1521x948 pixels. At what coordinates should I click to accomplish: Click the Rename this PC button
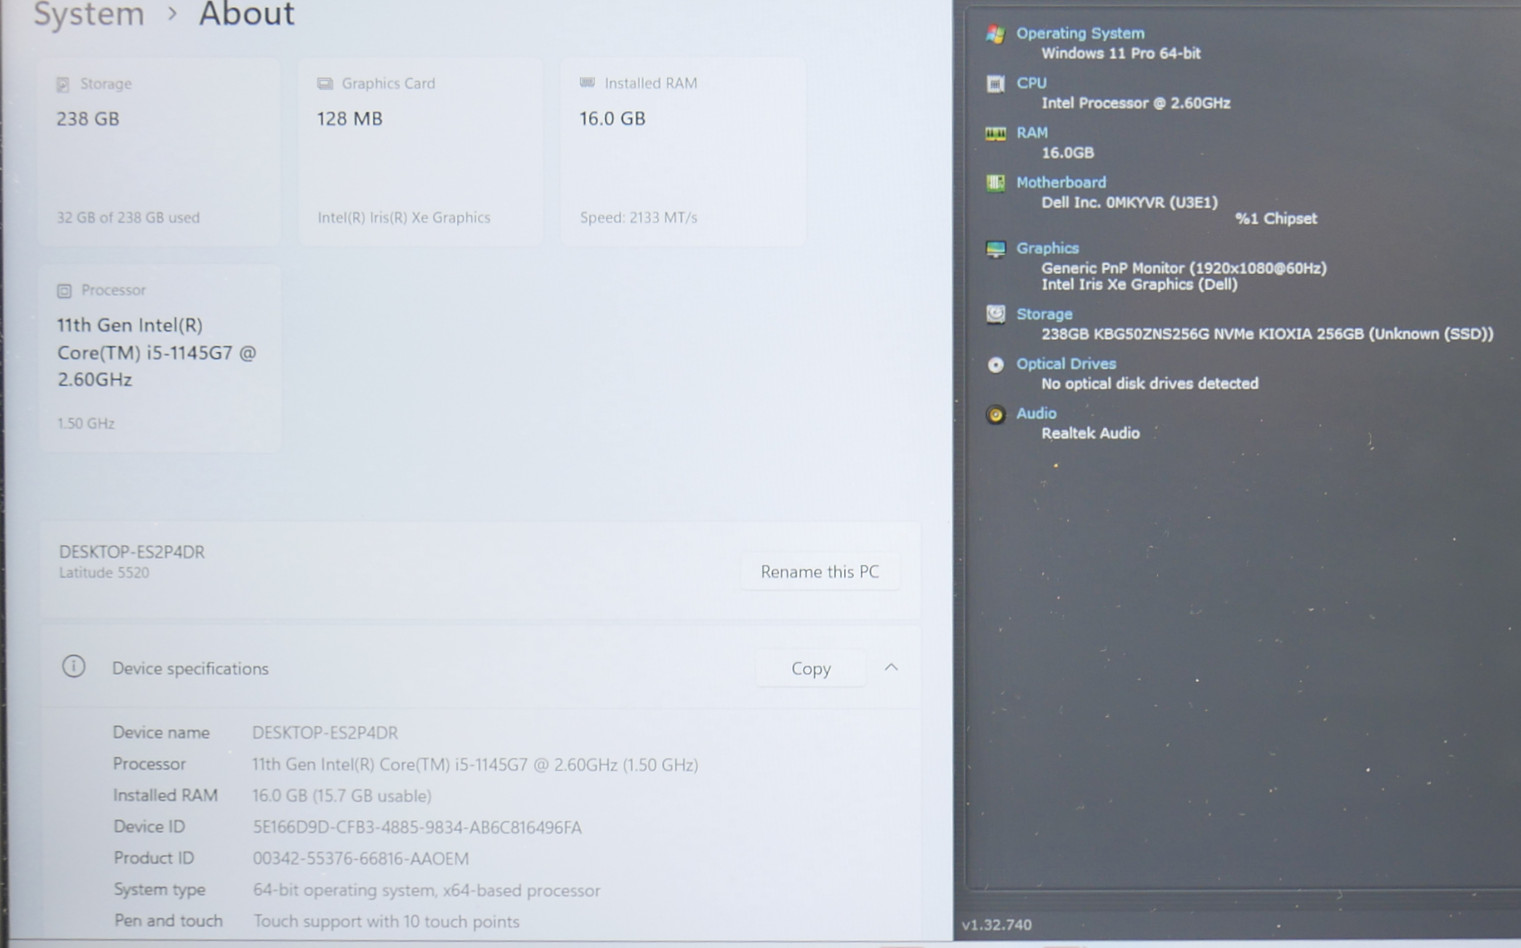tap(820, 572)
